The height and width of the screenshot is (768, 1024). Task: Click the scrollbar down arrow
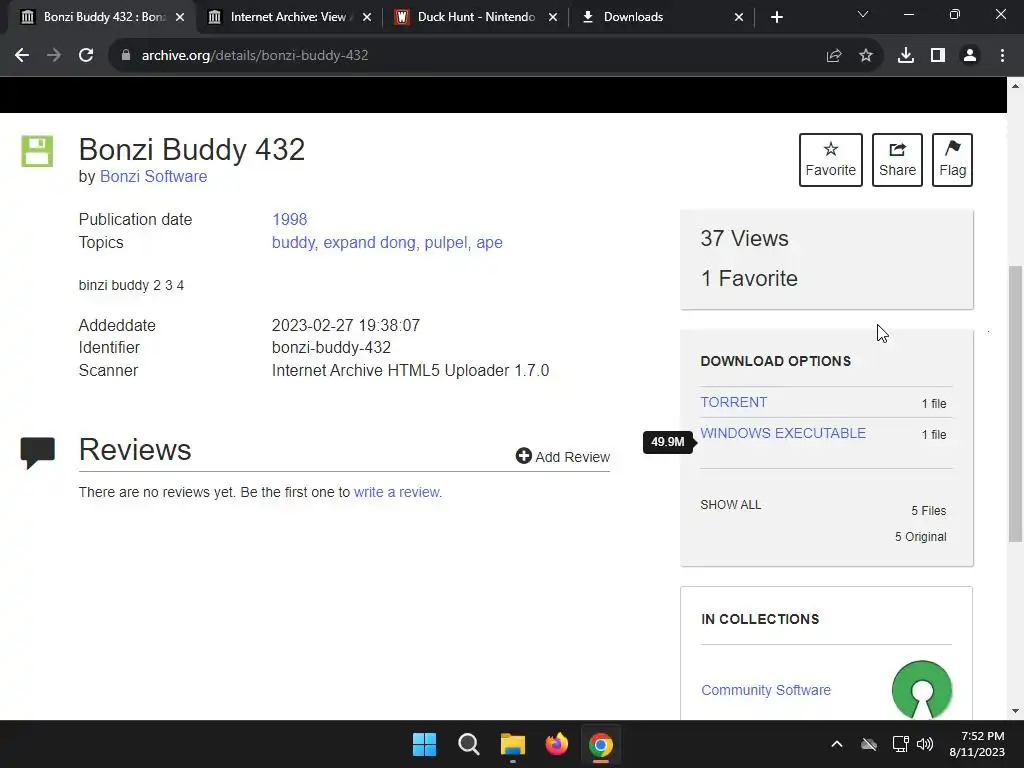[x=1016, y=711]
